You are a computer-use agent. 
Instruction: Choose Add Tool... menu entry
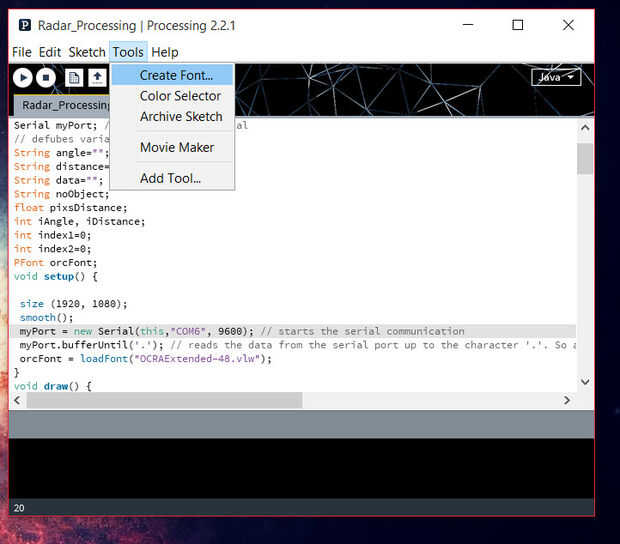[172, 178]
